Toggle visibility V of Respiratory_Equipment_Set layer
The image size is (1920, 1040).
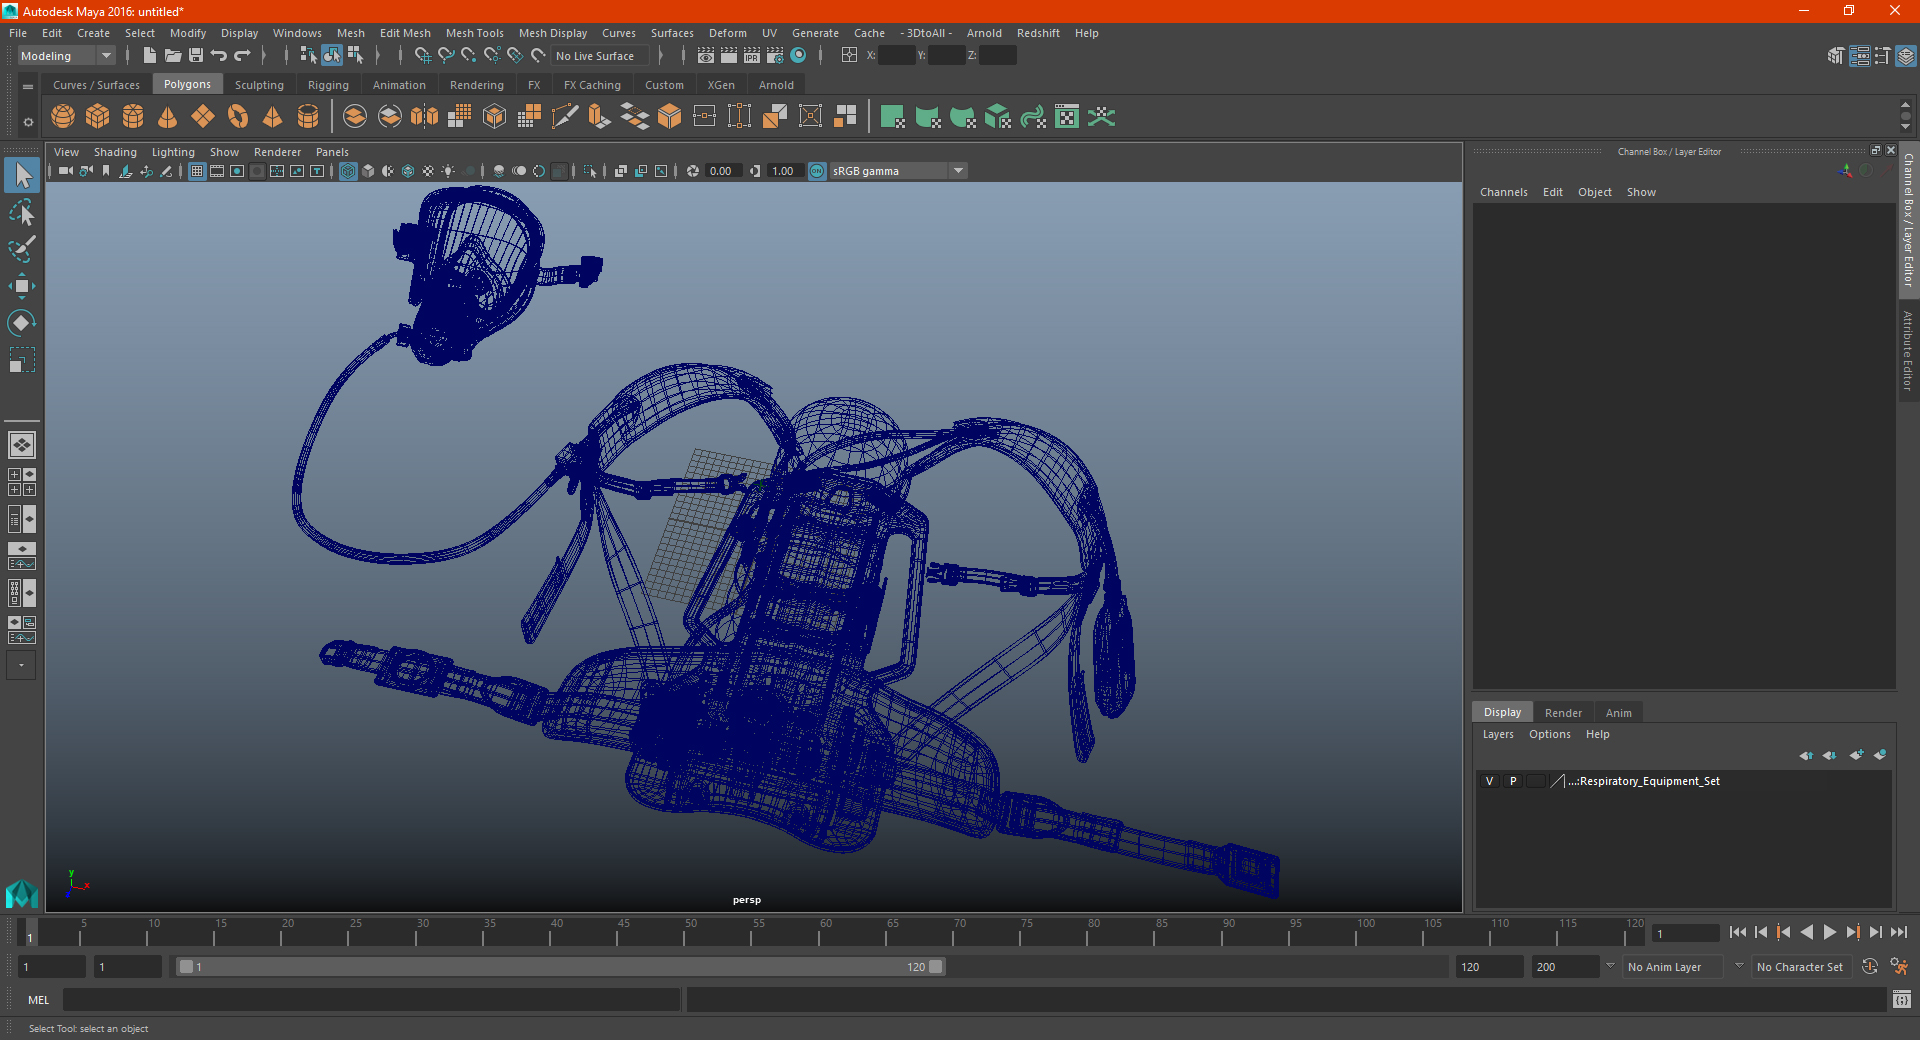click(1489, 781)
